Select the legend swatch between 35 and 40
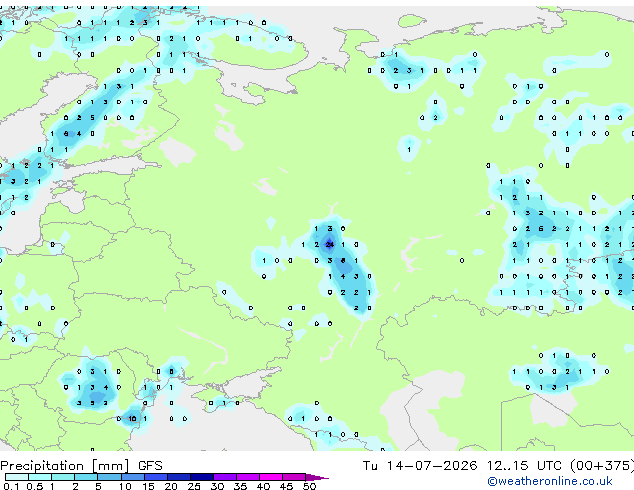634x490 pixels. (x=248, y=477)
